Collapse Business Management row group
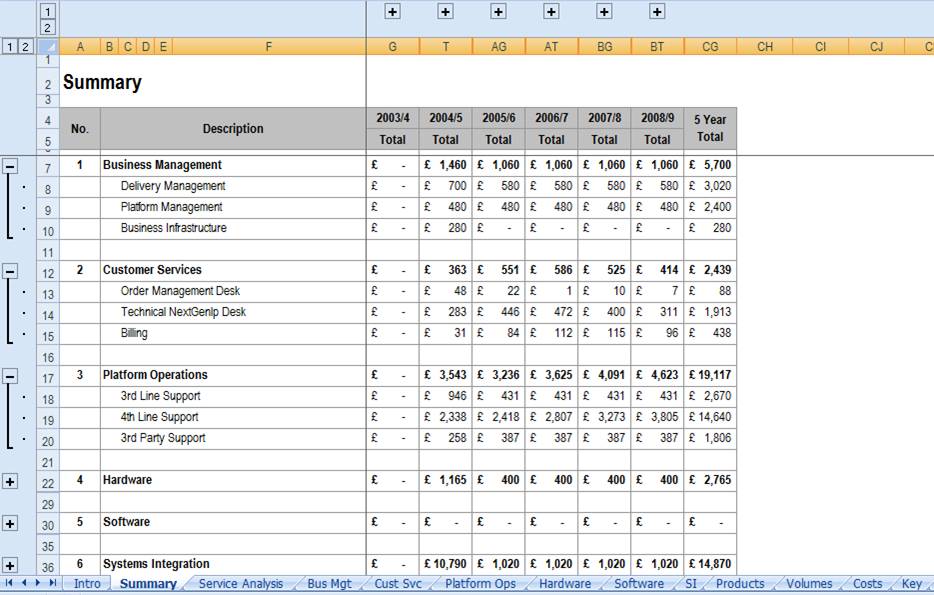Viewport: 934px width, 595px height. [x=10, y=166]
